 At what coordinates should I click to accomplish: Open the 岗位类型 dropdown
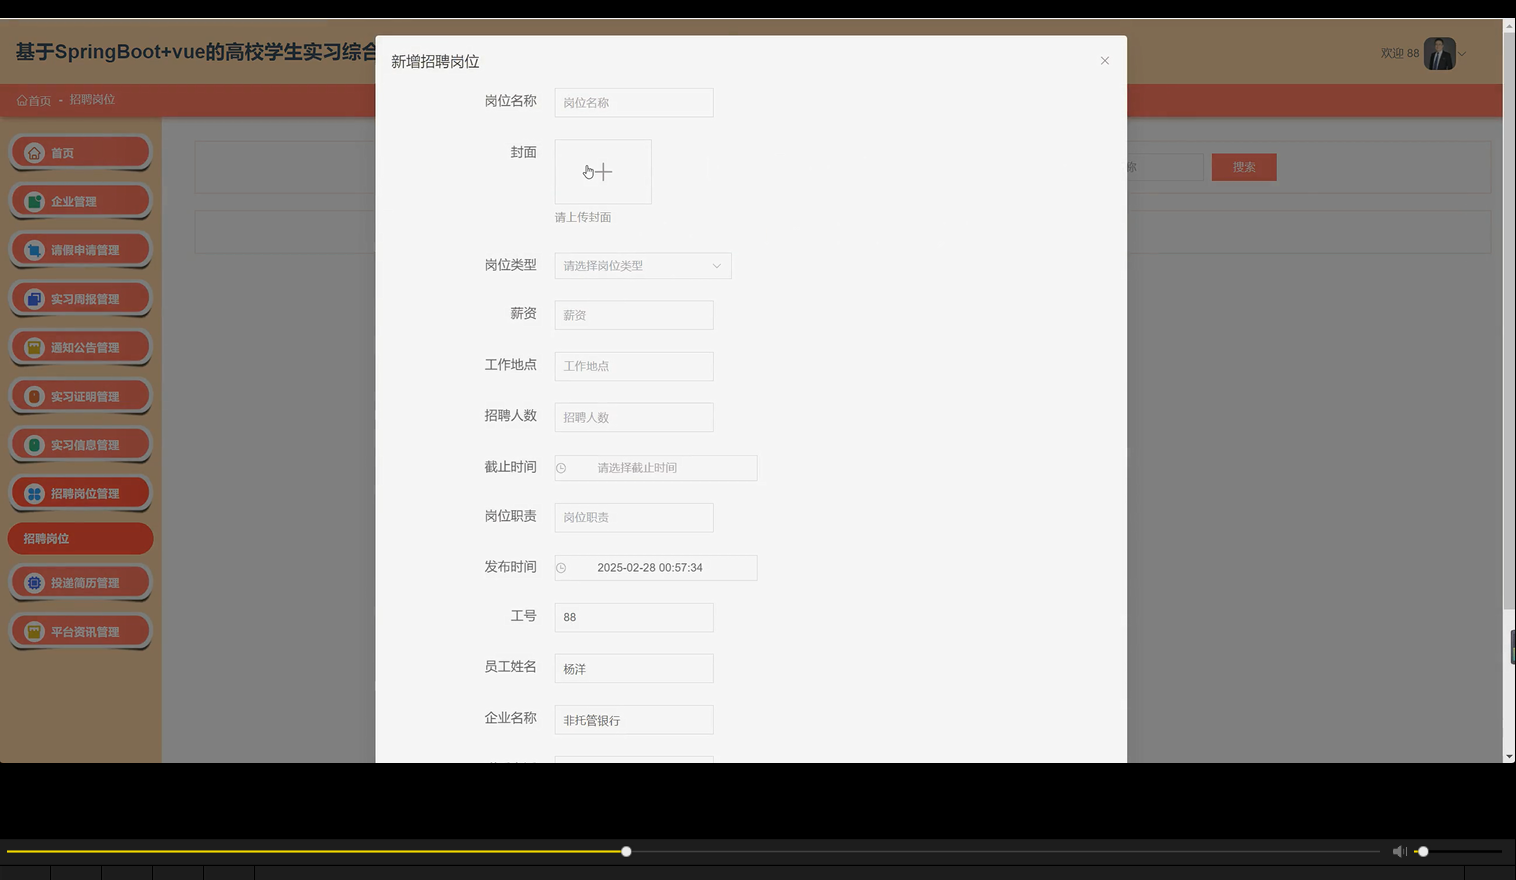[643, 266]
